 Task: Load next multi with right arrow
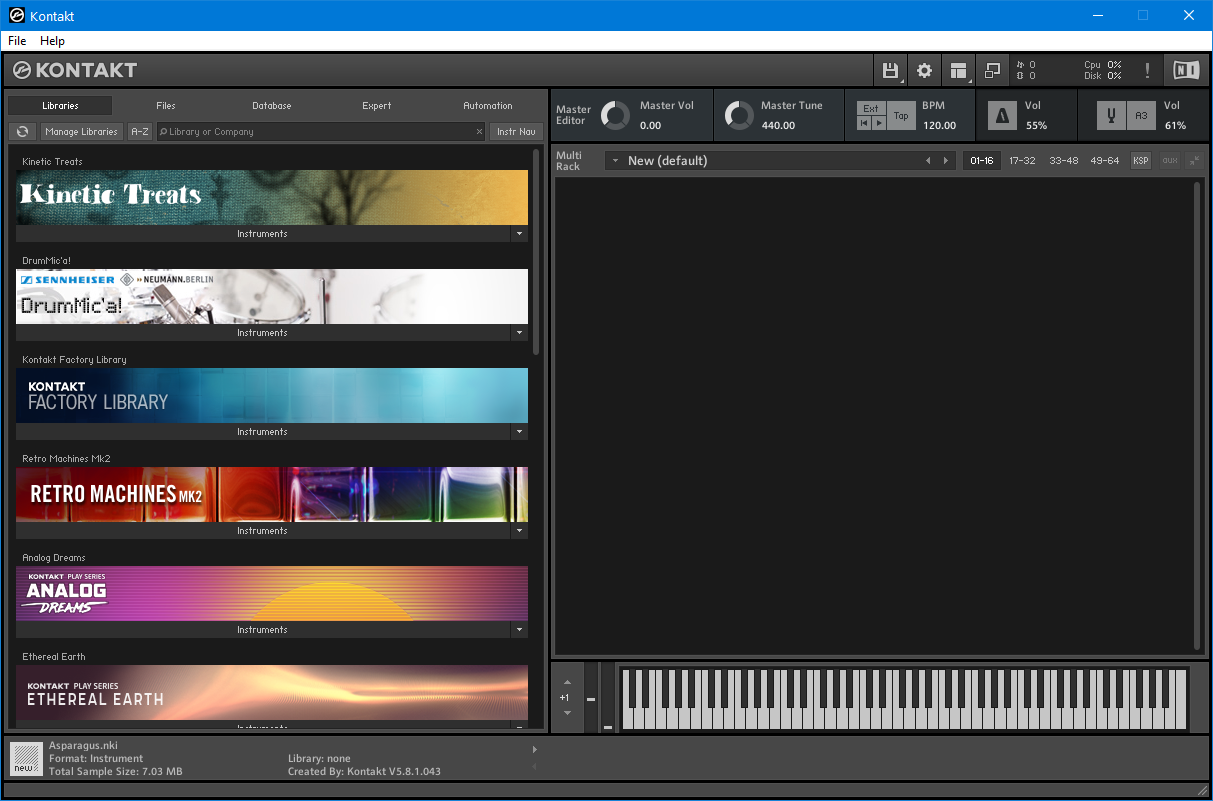tap(946, 161)
